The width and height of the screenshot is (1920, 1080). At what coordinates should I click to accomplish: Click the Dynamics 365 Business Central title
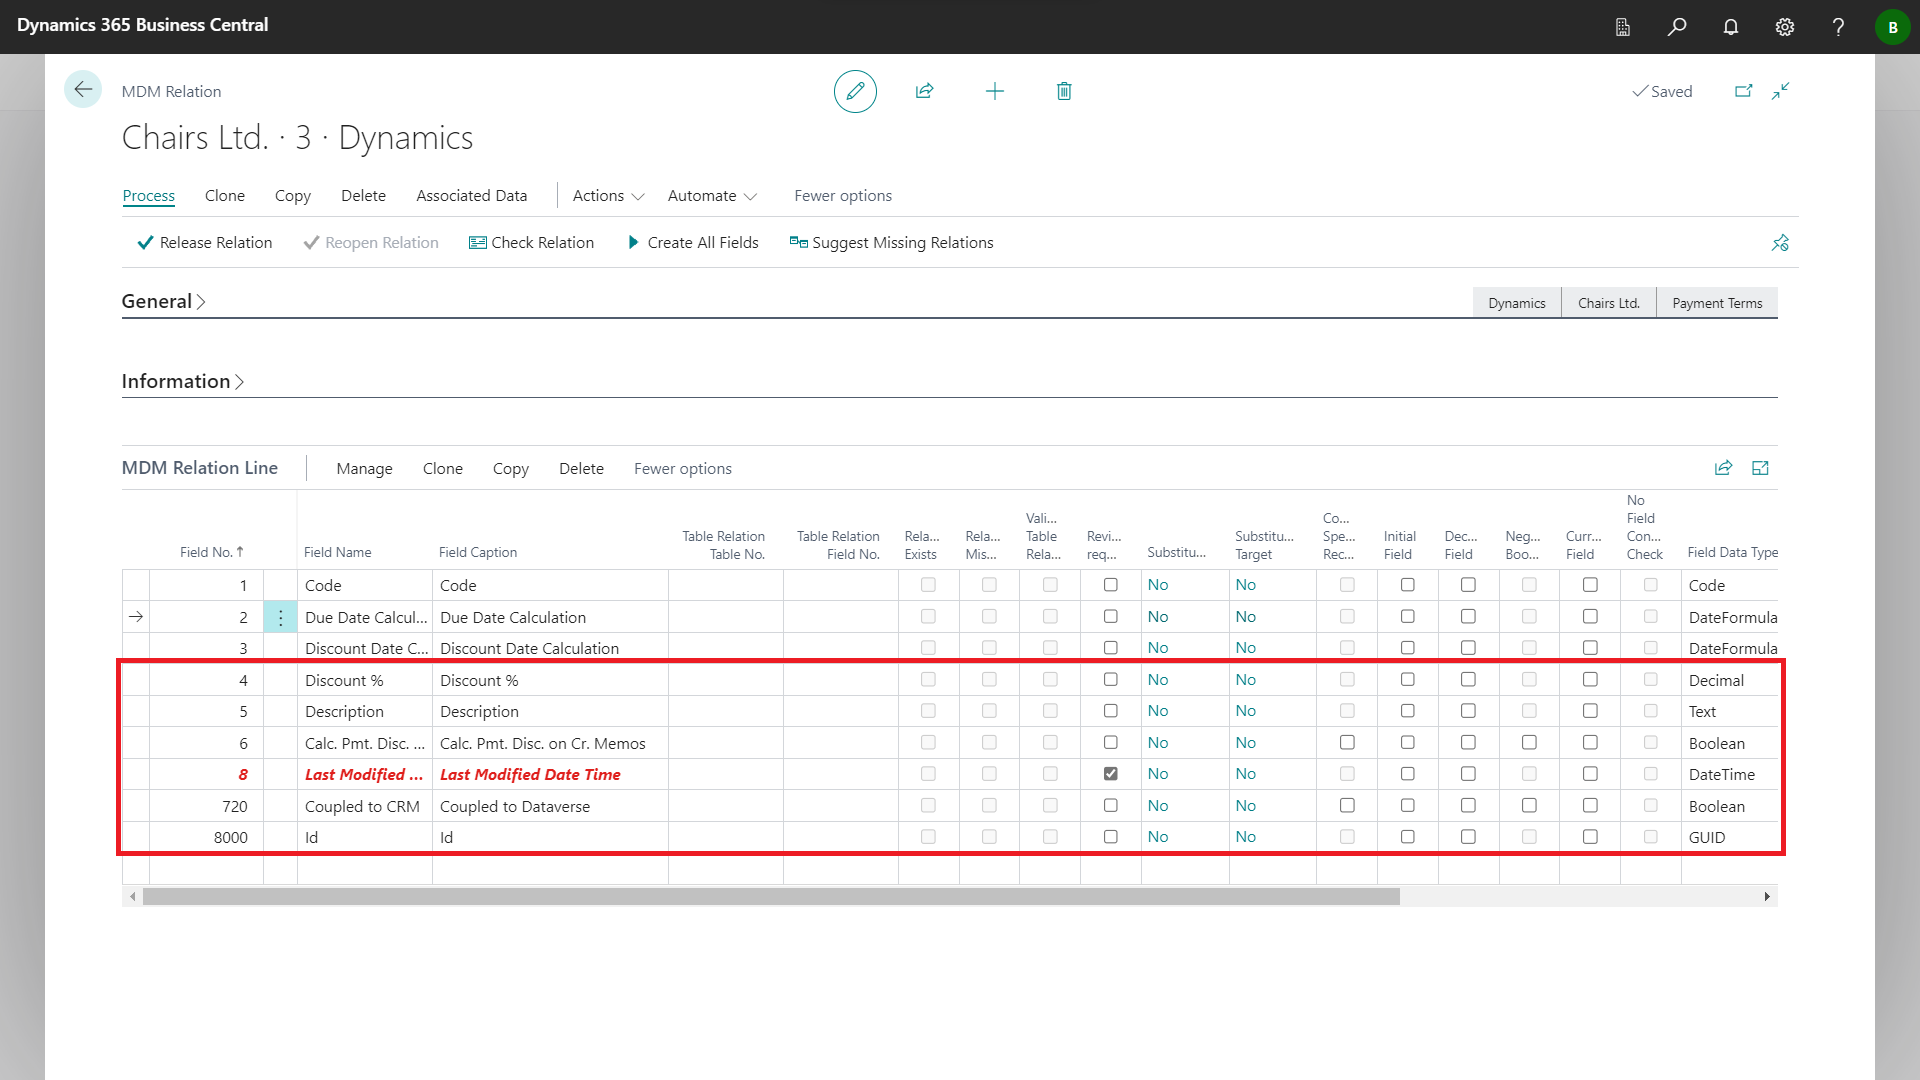pyautogui.click(x=142, y=25)
